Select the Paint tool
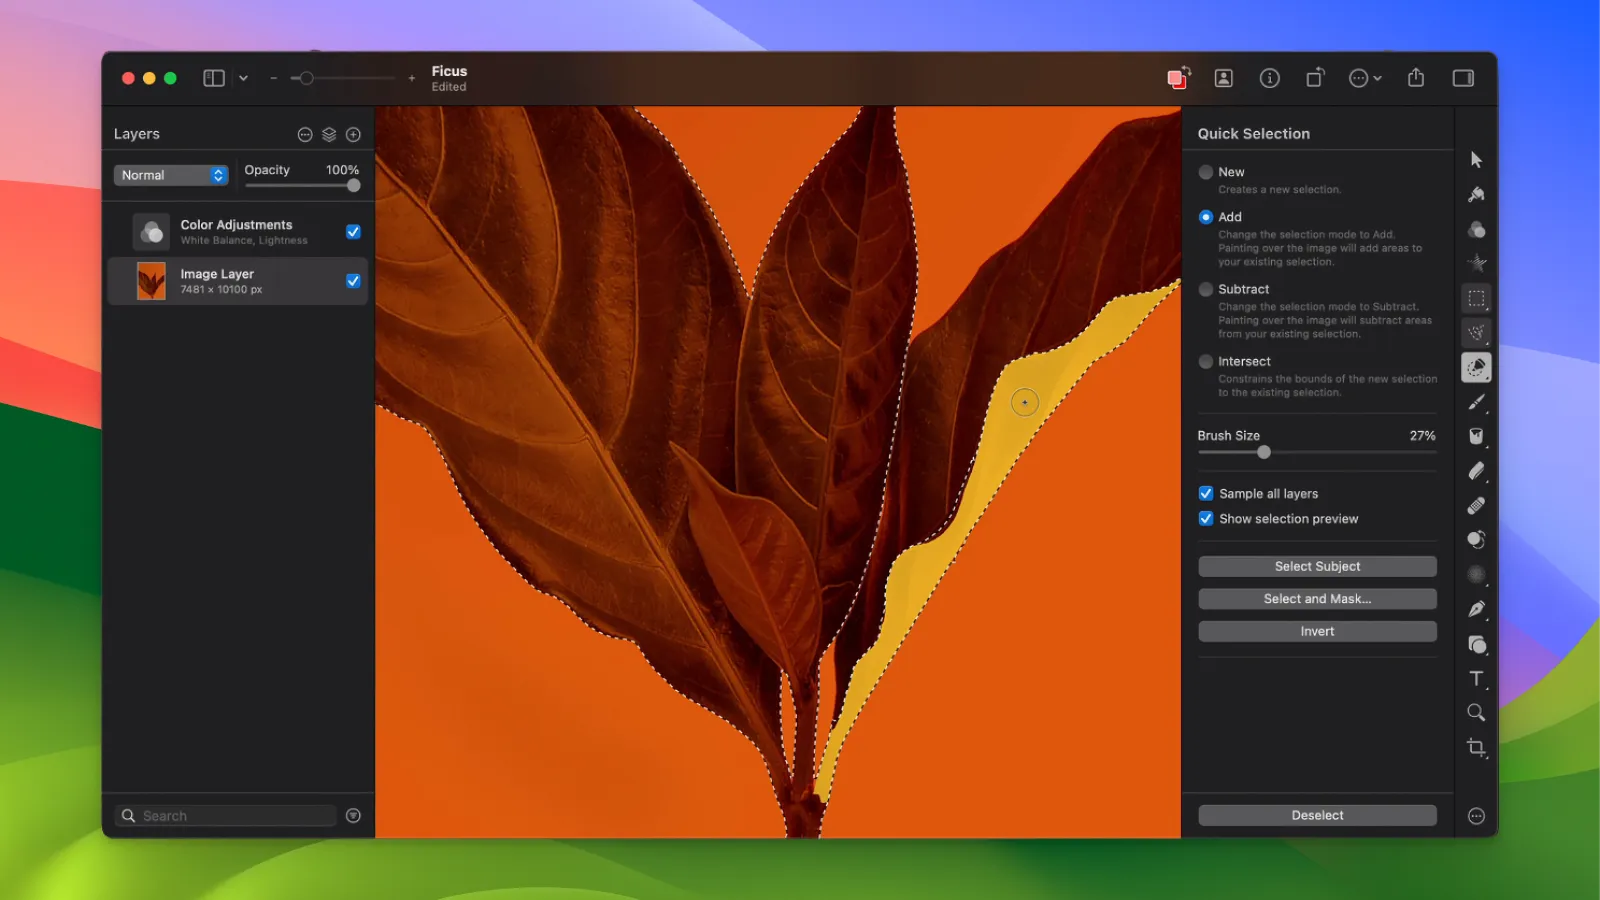 (1477, 404)
